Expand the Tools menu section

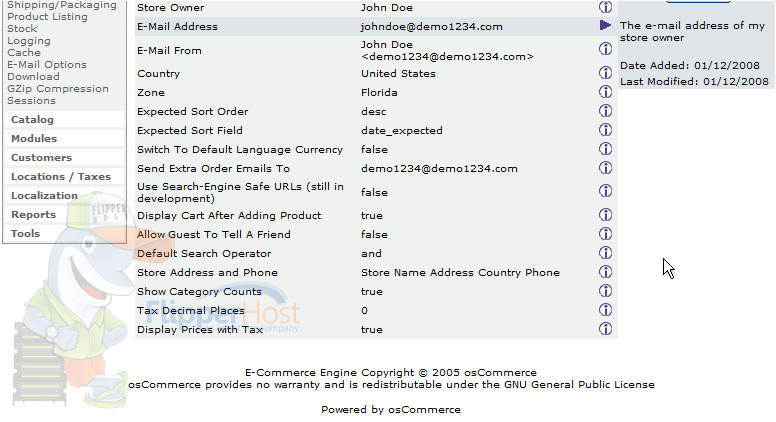pyautogui.click(x=26, y=234)
